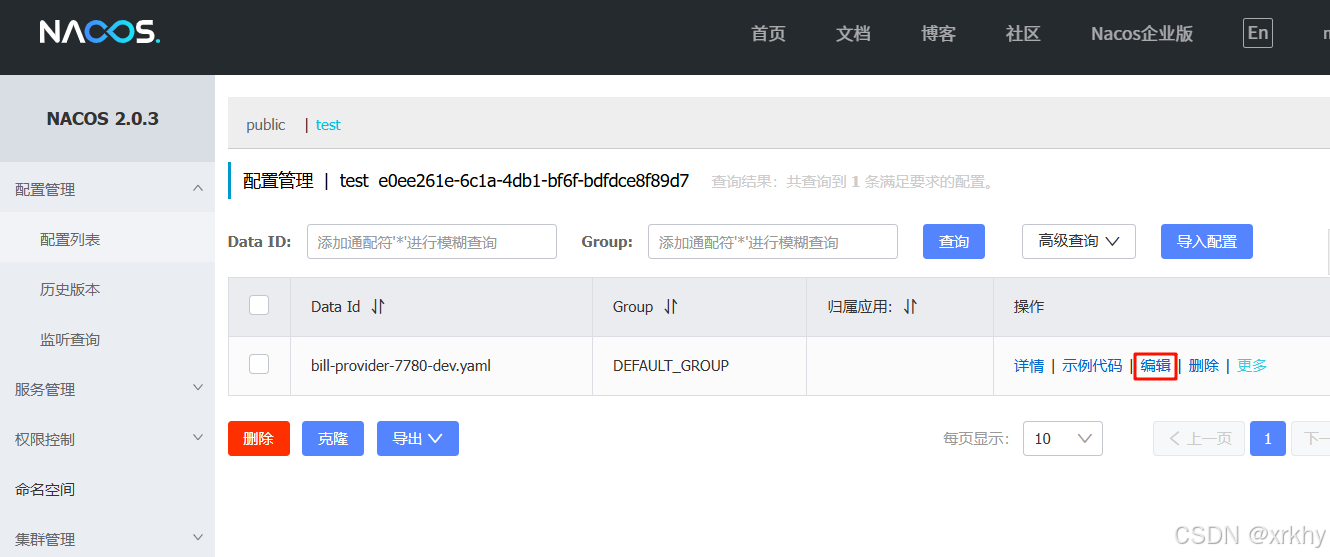Focus the Group search field
1330x557 pixels.
tap(773, 242)
